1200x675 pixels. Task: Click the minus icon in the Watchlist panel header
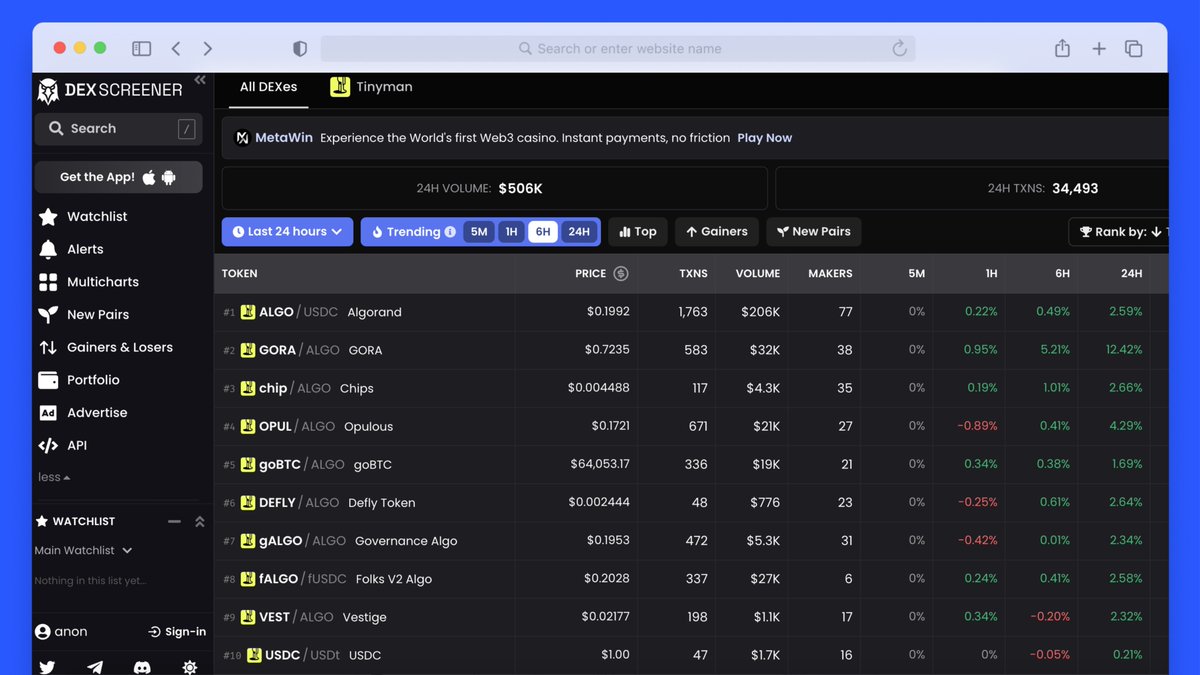click(174, 521)
